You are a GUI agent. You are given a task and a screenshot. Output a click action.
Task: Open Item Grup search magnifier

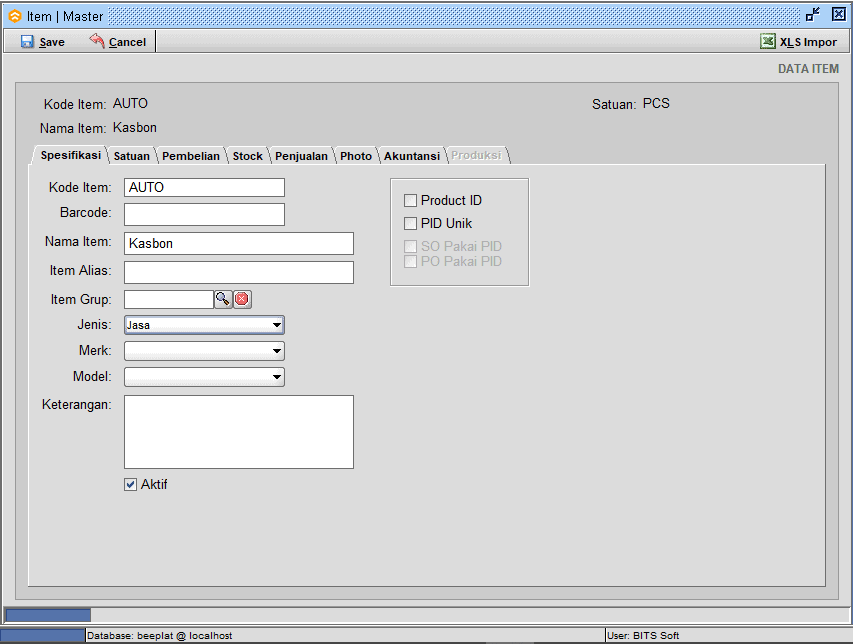coord(222,299)
